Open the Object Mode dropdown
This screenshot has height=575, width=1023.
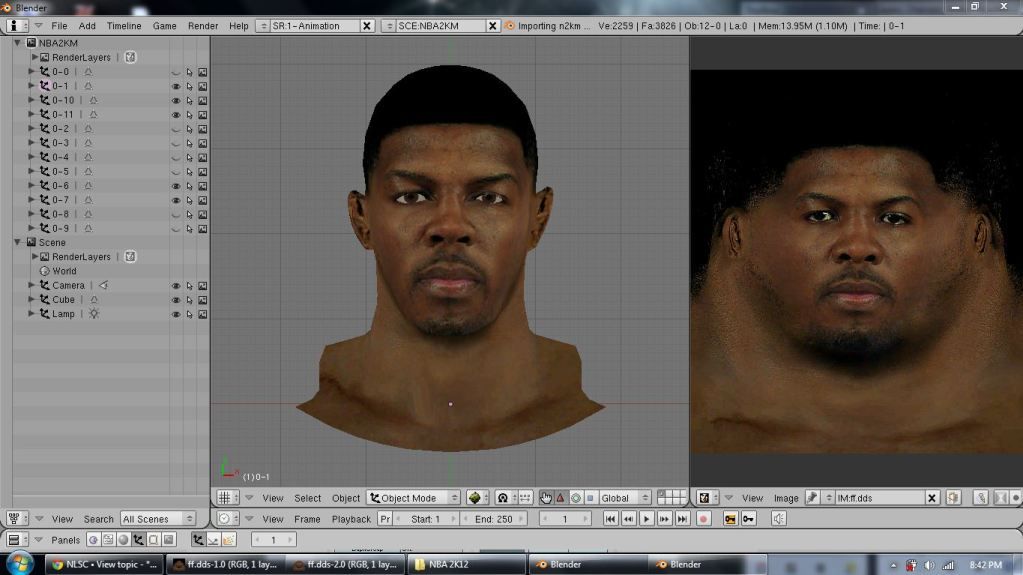(x=413, y=498)
